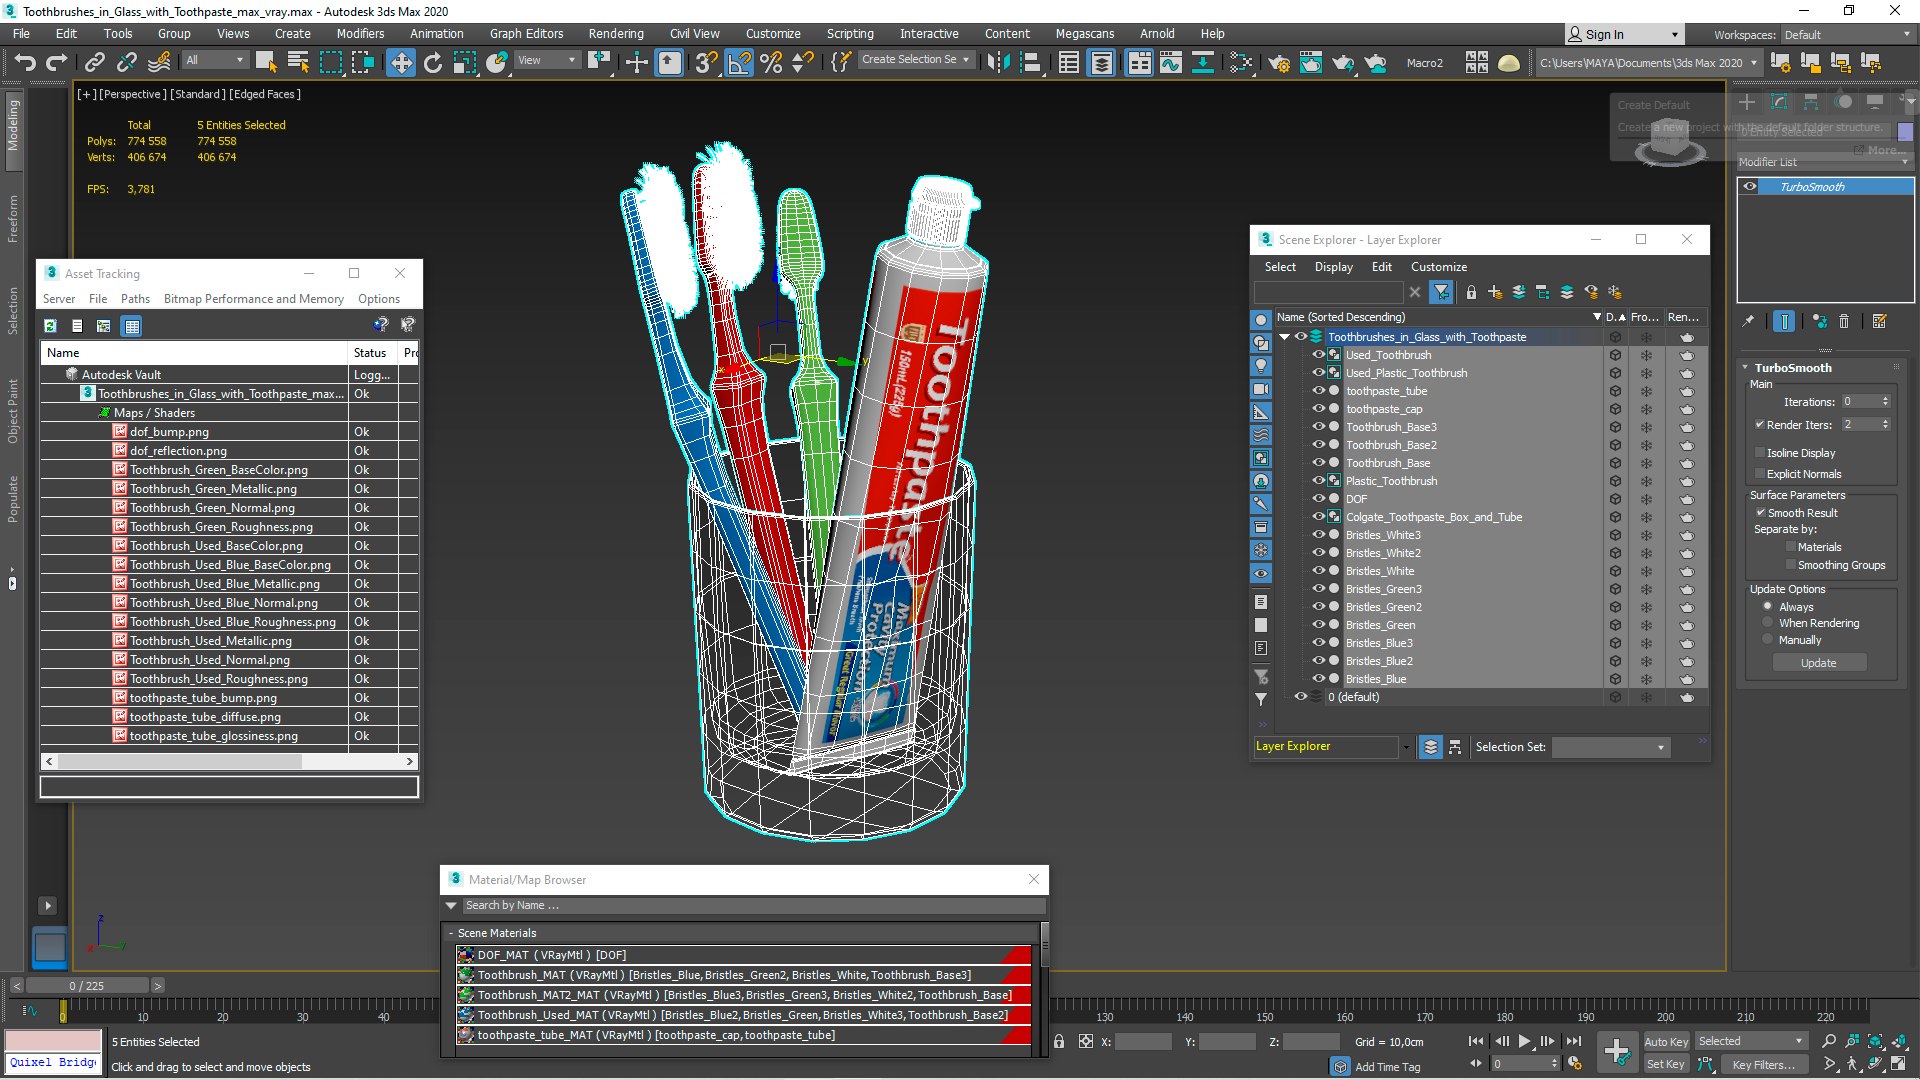Click the Set Keys large plus icon
Image resolution: width=1920 pixels, height=1080 pixels.
[1616, 1051]
